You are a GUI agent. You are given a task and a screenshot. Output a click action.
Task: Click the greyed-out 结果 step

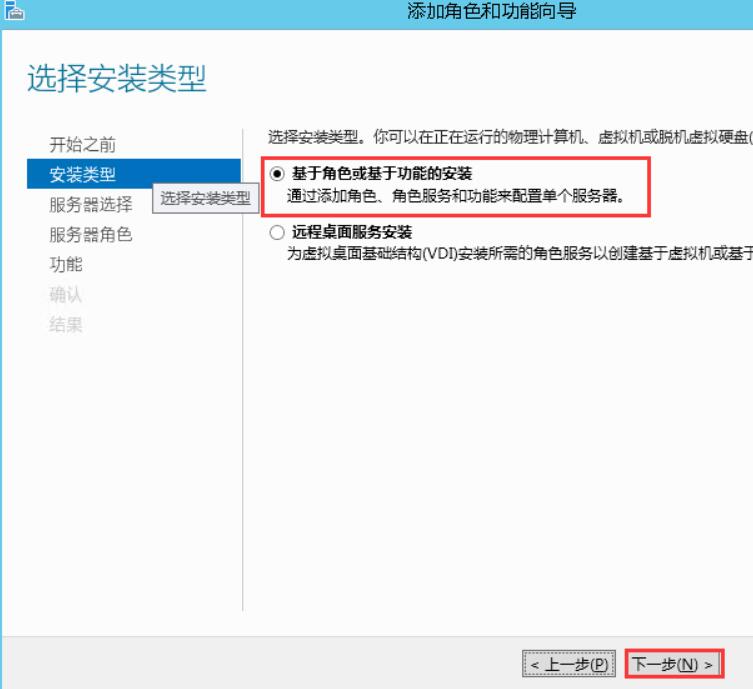[66, 325]
